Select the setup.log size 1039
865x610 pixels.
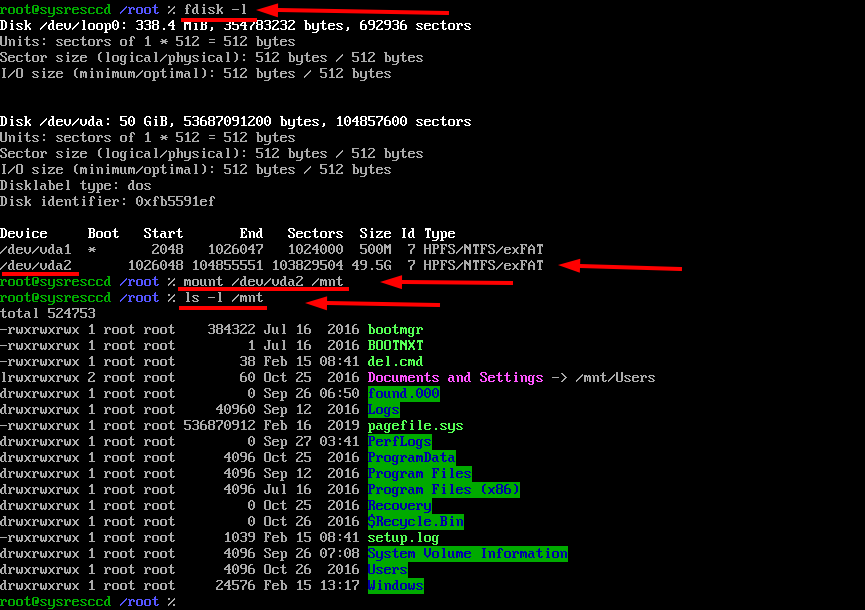tap(239, 537)
